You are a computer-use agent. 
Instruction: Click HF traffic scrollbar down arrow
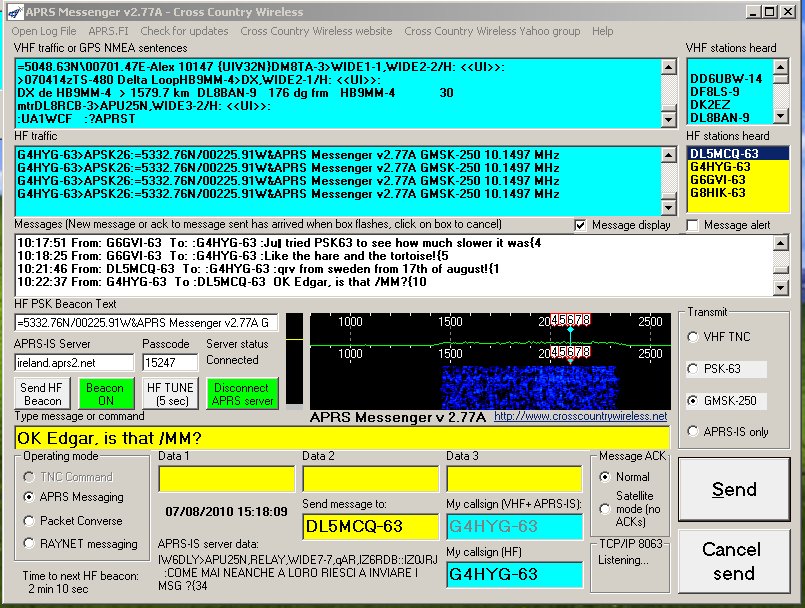(x=668, y=207)
